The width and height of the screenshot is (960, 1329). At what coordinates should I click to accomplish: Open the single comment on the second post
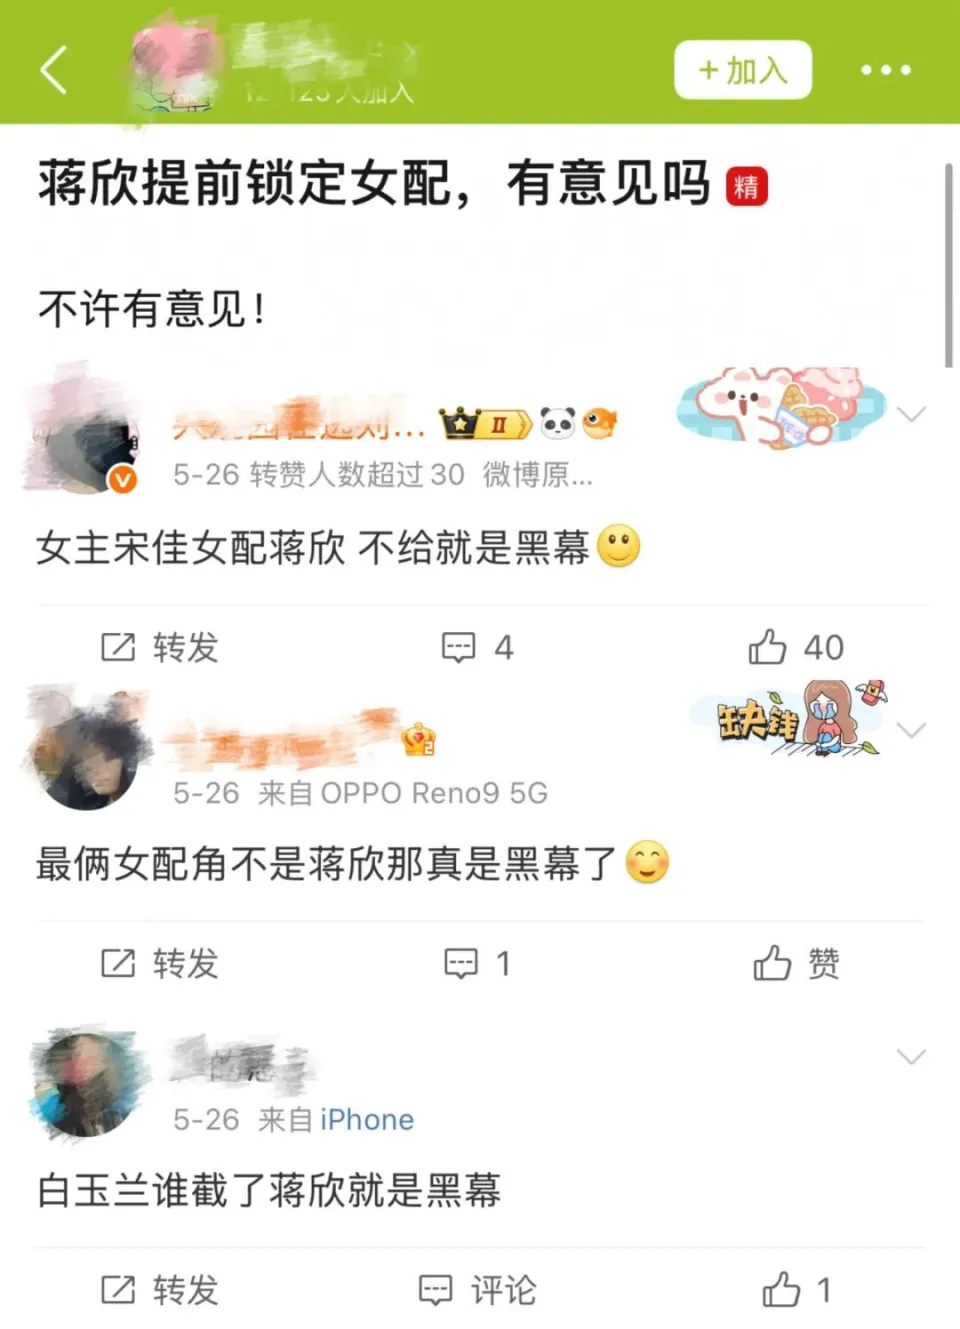point(477,964)
